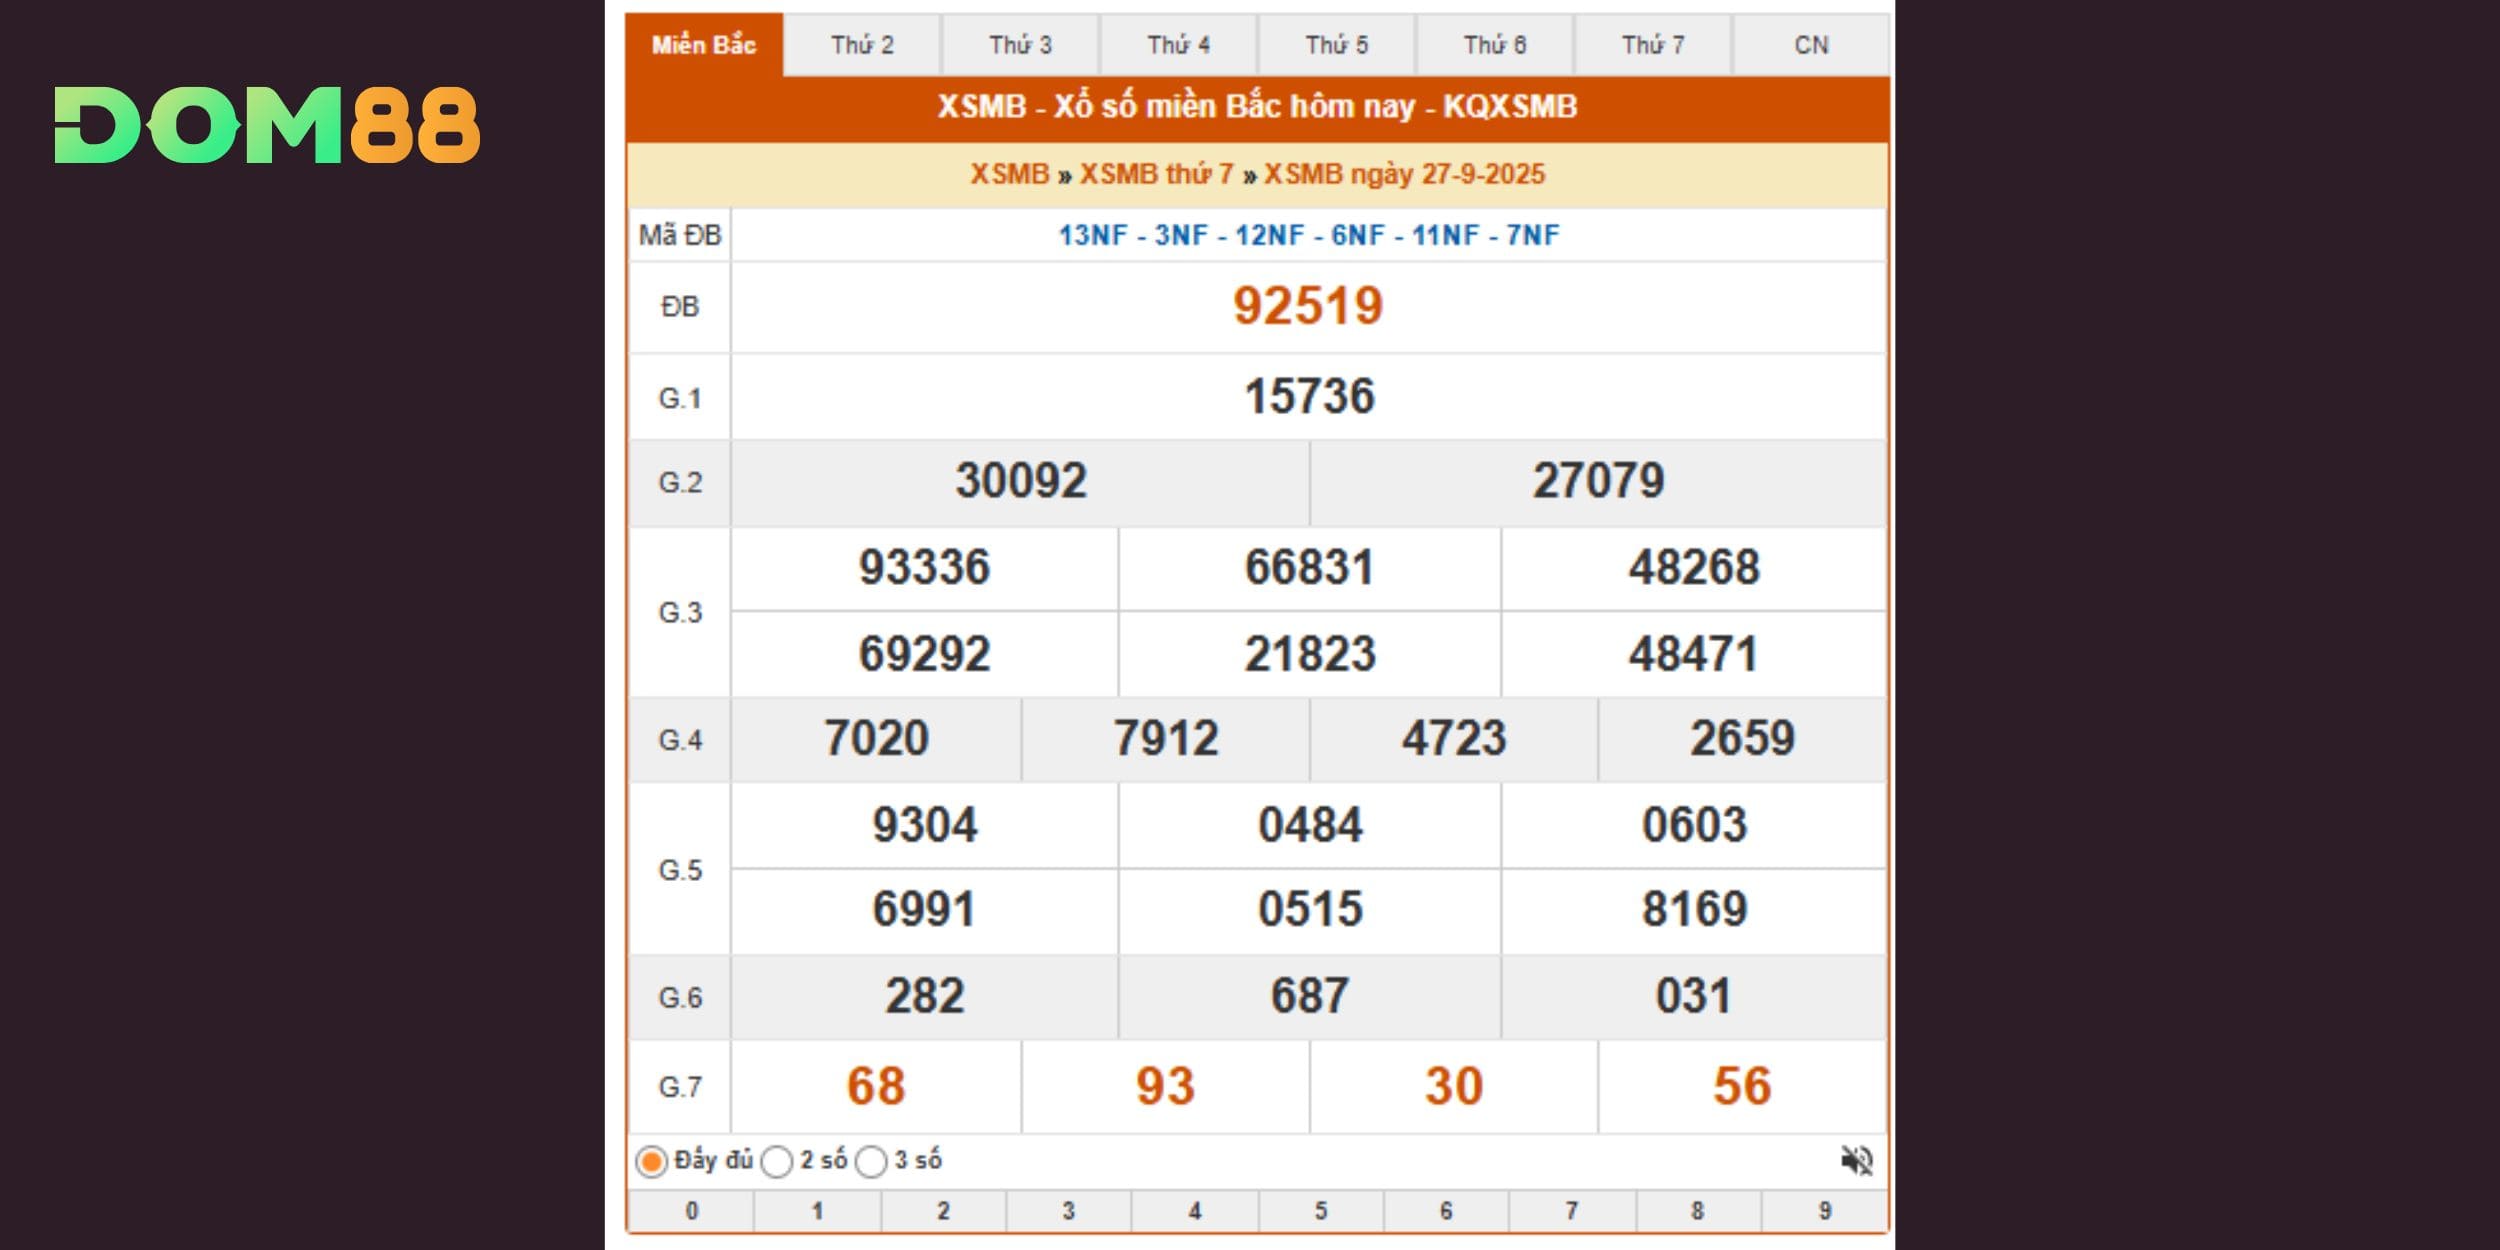
Task: Open the XSMB thứ 7 link
Action: pos(1156,174)
